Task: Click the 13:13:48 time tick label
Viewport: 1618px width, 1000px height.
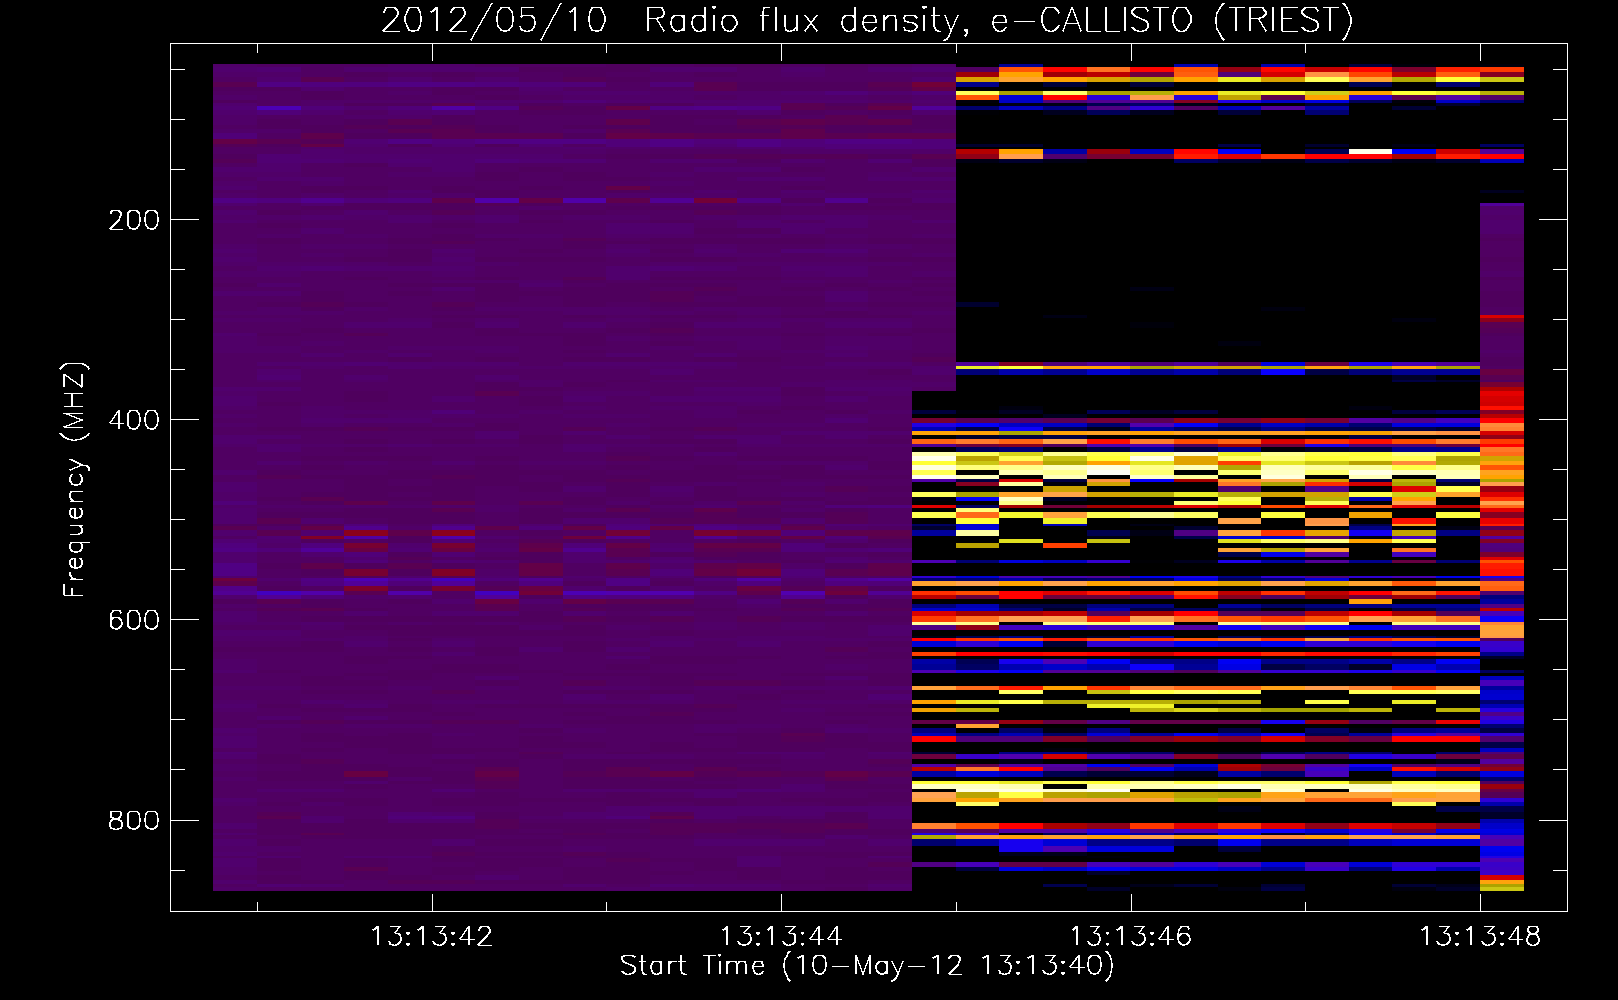Action: click(1480, 937)
